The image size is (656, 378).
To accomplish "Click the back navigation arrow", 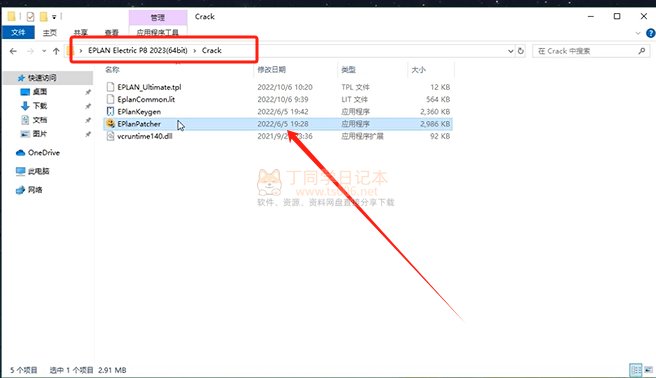I will coord(13,51).
